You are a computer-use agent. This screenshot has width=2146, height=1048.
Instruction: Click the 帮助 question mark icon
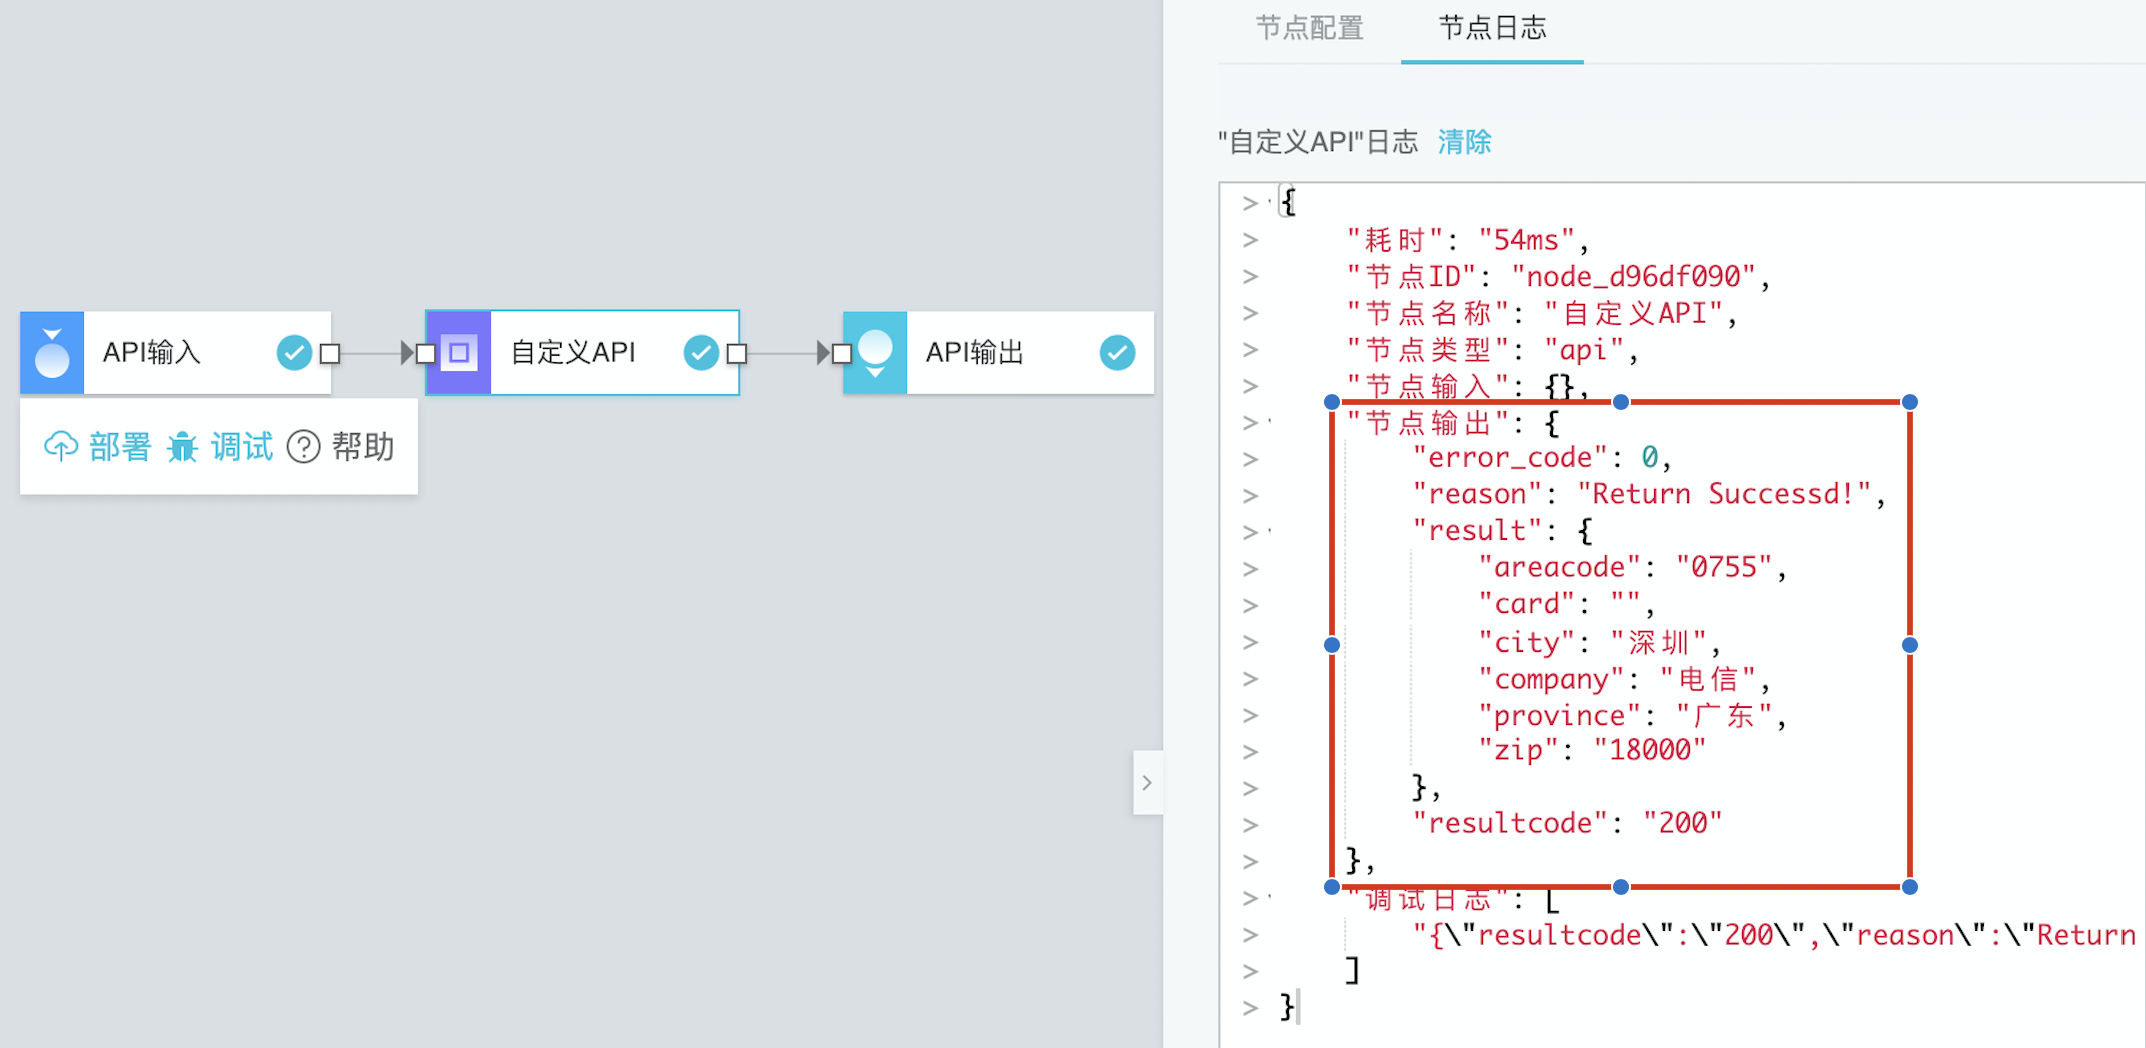pyautogui.click(x=303, y=446)
